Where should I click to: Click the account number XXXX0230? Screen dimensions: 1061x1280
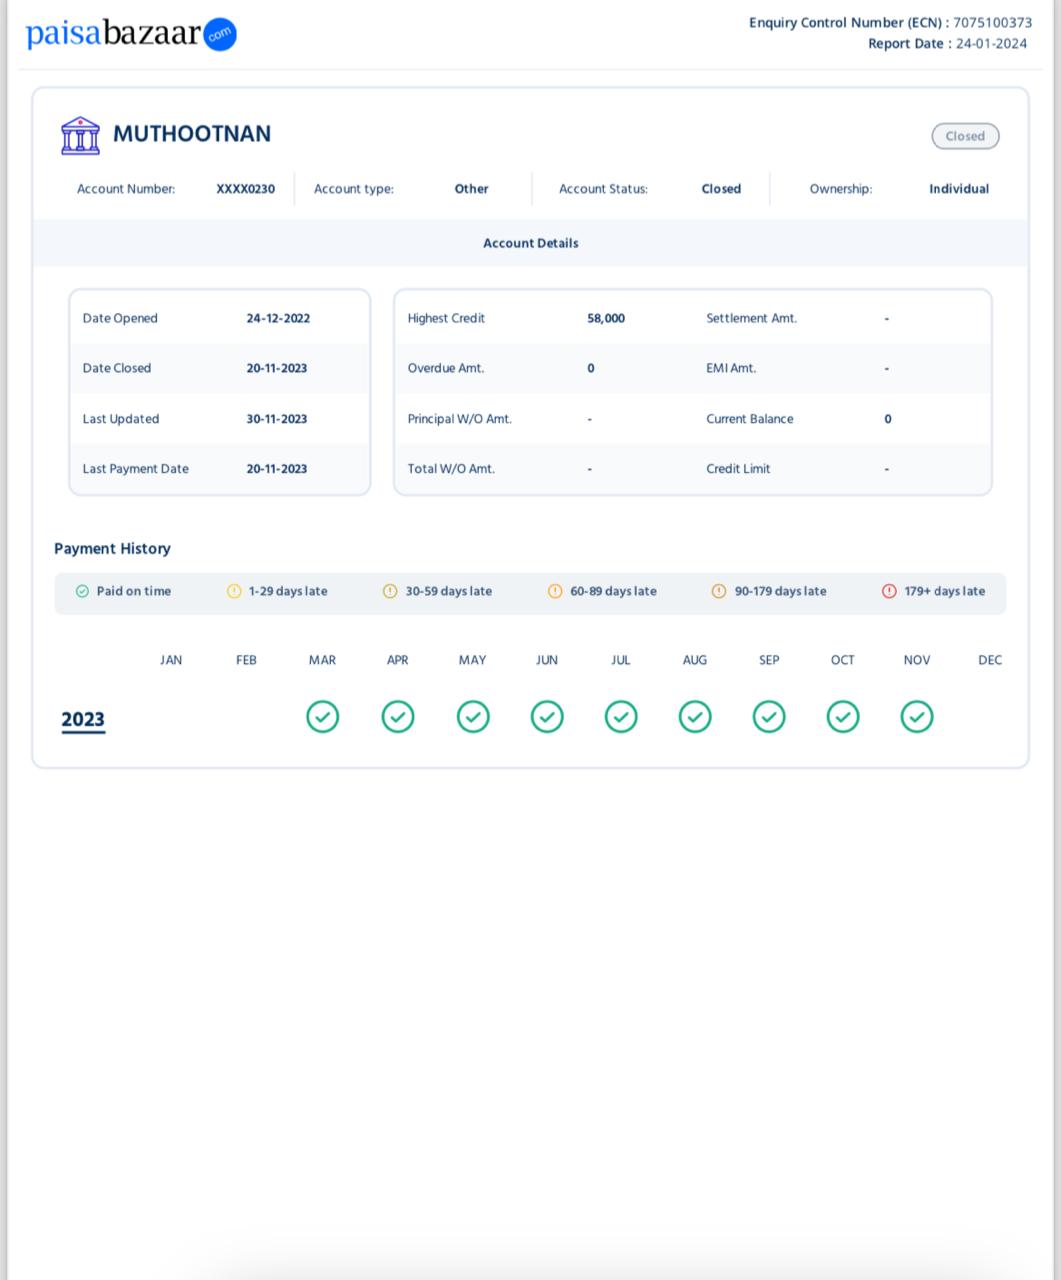(x=245, y=189)
